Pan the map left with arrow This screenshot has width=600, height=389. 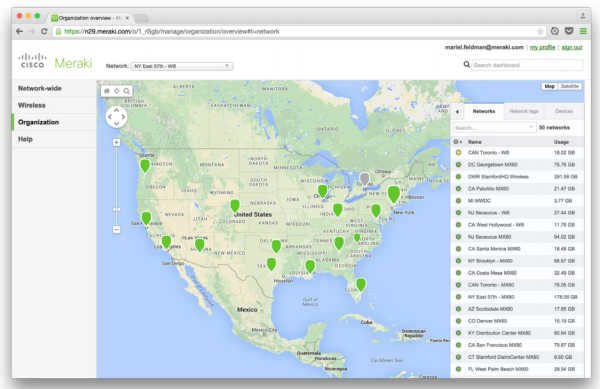pyautogui.click(x=110, y=117)
